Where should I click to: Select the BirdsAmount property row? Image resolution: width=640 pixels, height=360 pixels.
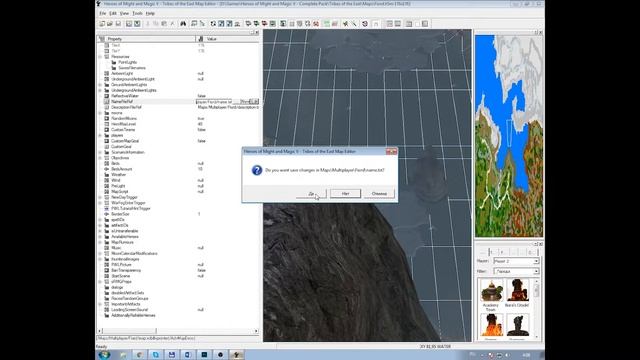pyautogui.click(x=178, y=169)
